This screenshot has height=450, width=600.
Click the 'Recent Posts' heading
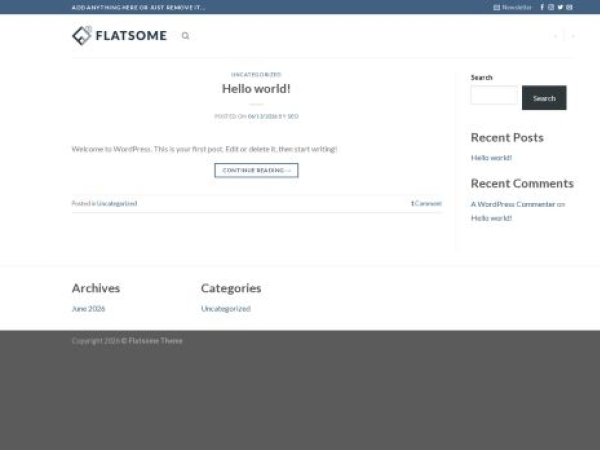pos(507,137)
